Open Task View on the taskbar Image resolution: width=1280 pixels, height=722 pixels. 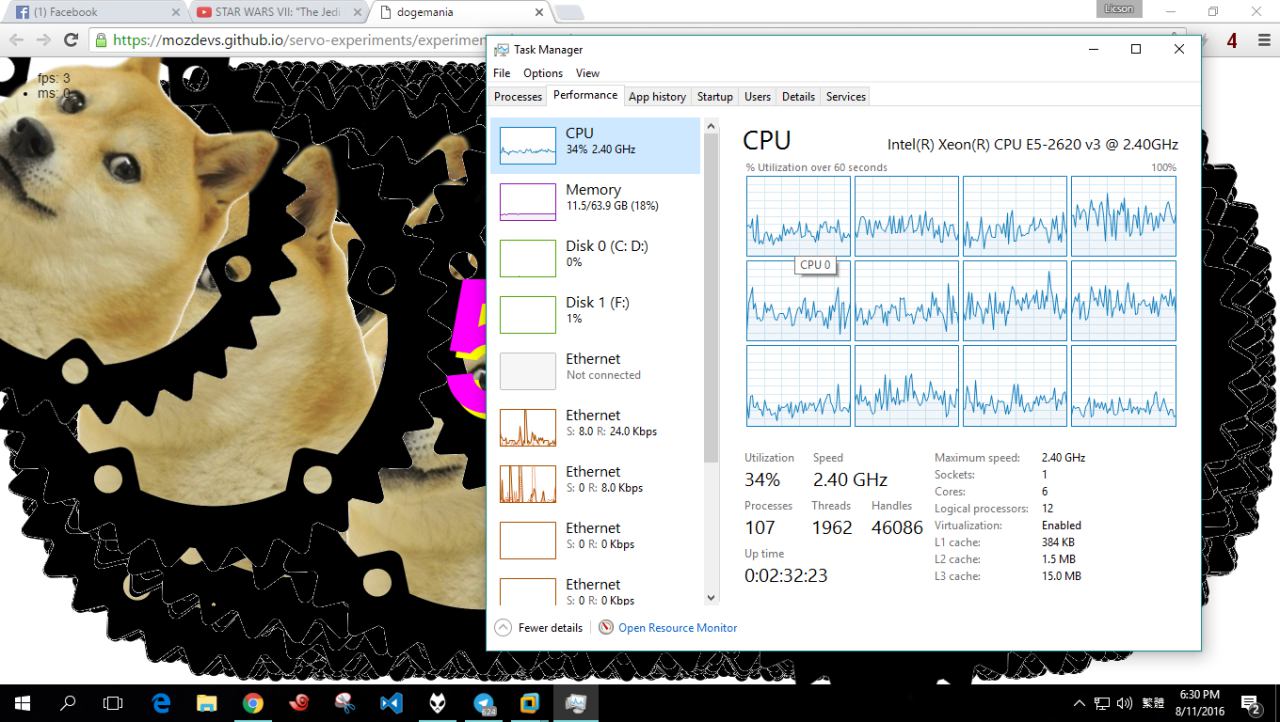pos(113,703)
